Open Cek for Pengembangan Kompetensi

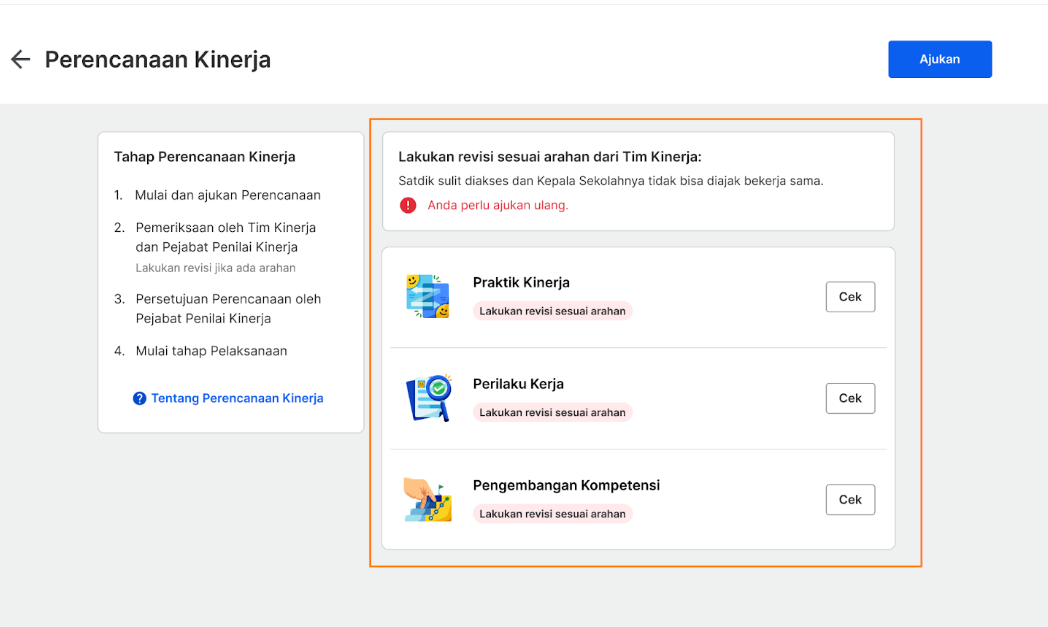[x=850, y=500]
